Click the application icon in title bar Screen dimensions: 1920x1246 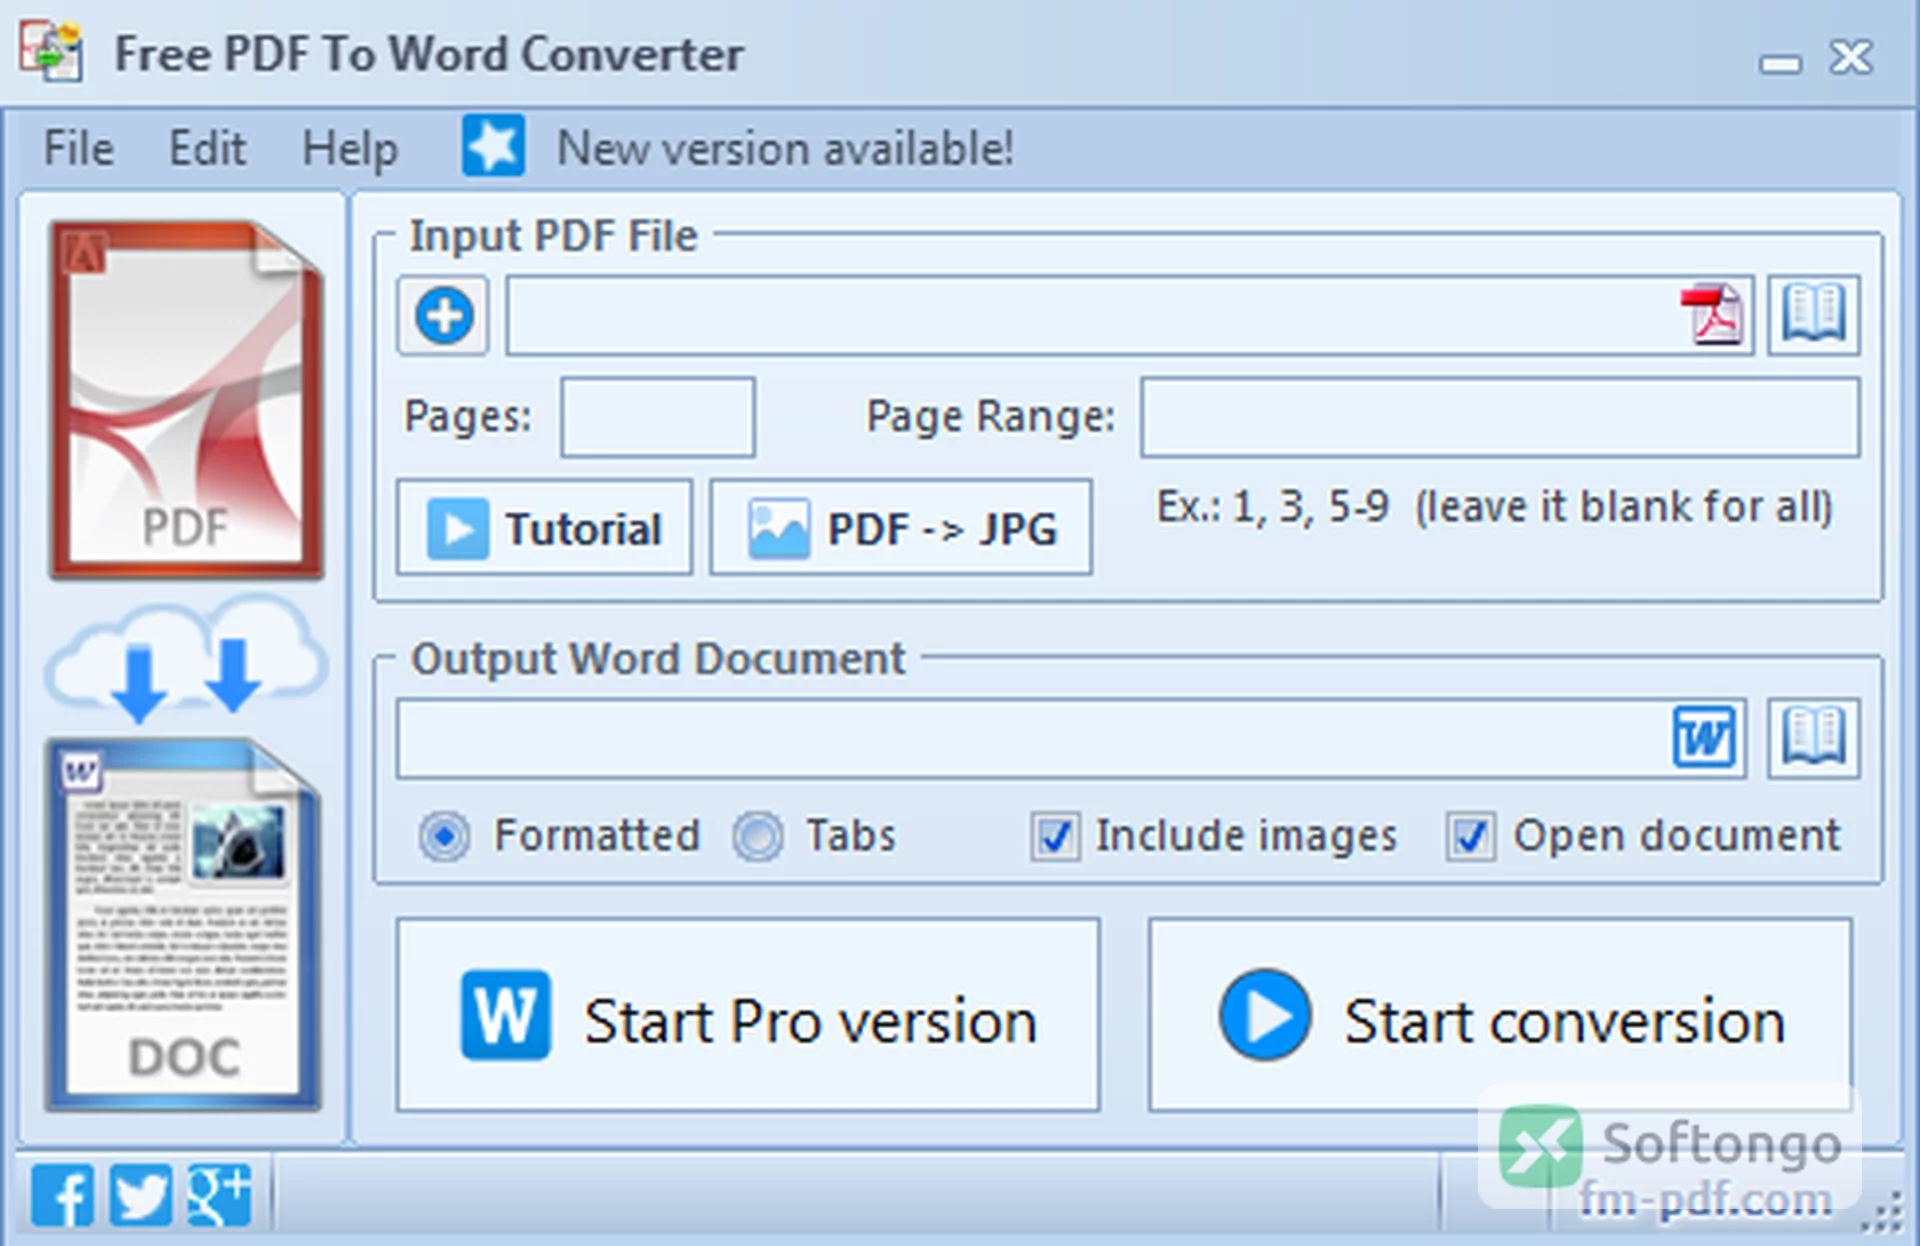point(50,52)
